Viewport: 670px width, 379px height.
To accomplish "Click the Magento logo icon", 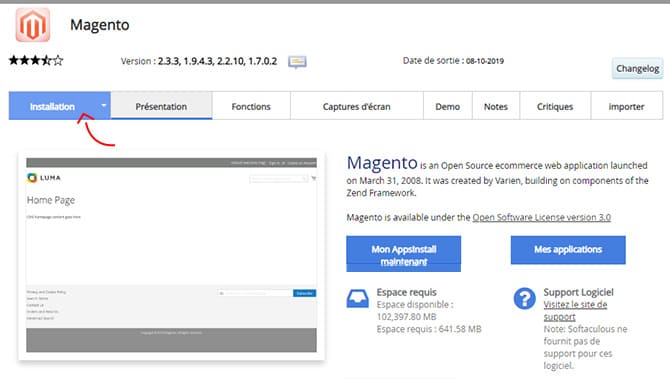I will click(x=33, y=25).
